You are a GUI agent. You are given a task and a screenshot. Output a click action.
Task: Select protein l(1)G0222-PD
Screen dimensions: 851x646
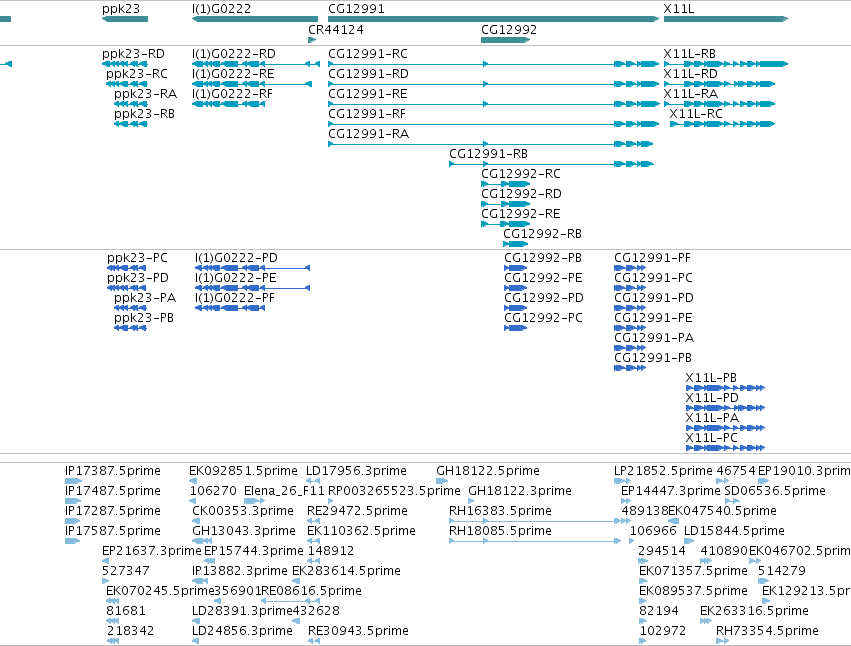(252, 268)
